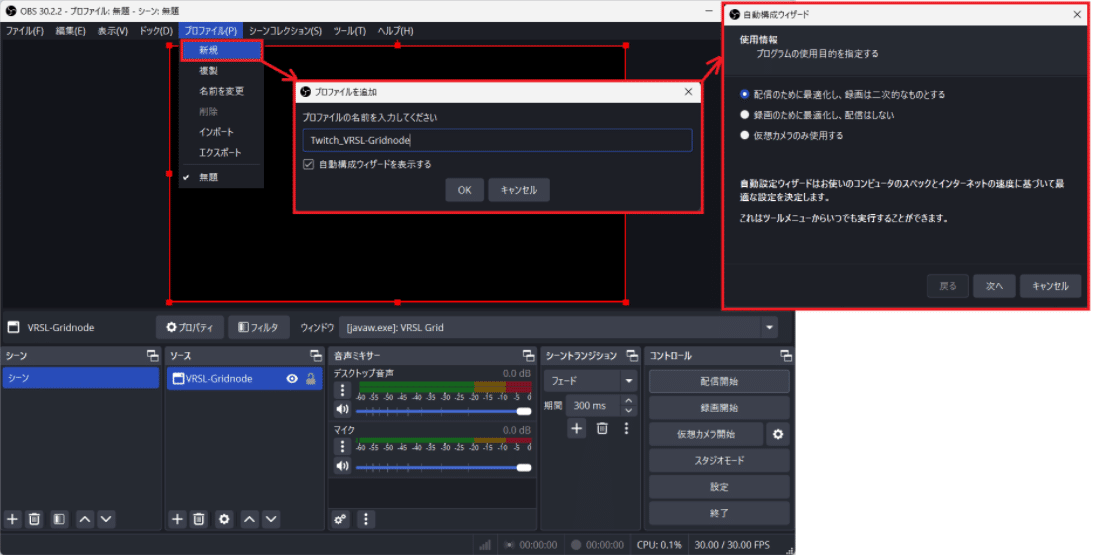
Task: Choose 複製 in the profile menu
Action: pos(221,71)
